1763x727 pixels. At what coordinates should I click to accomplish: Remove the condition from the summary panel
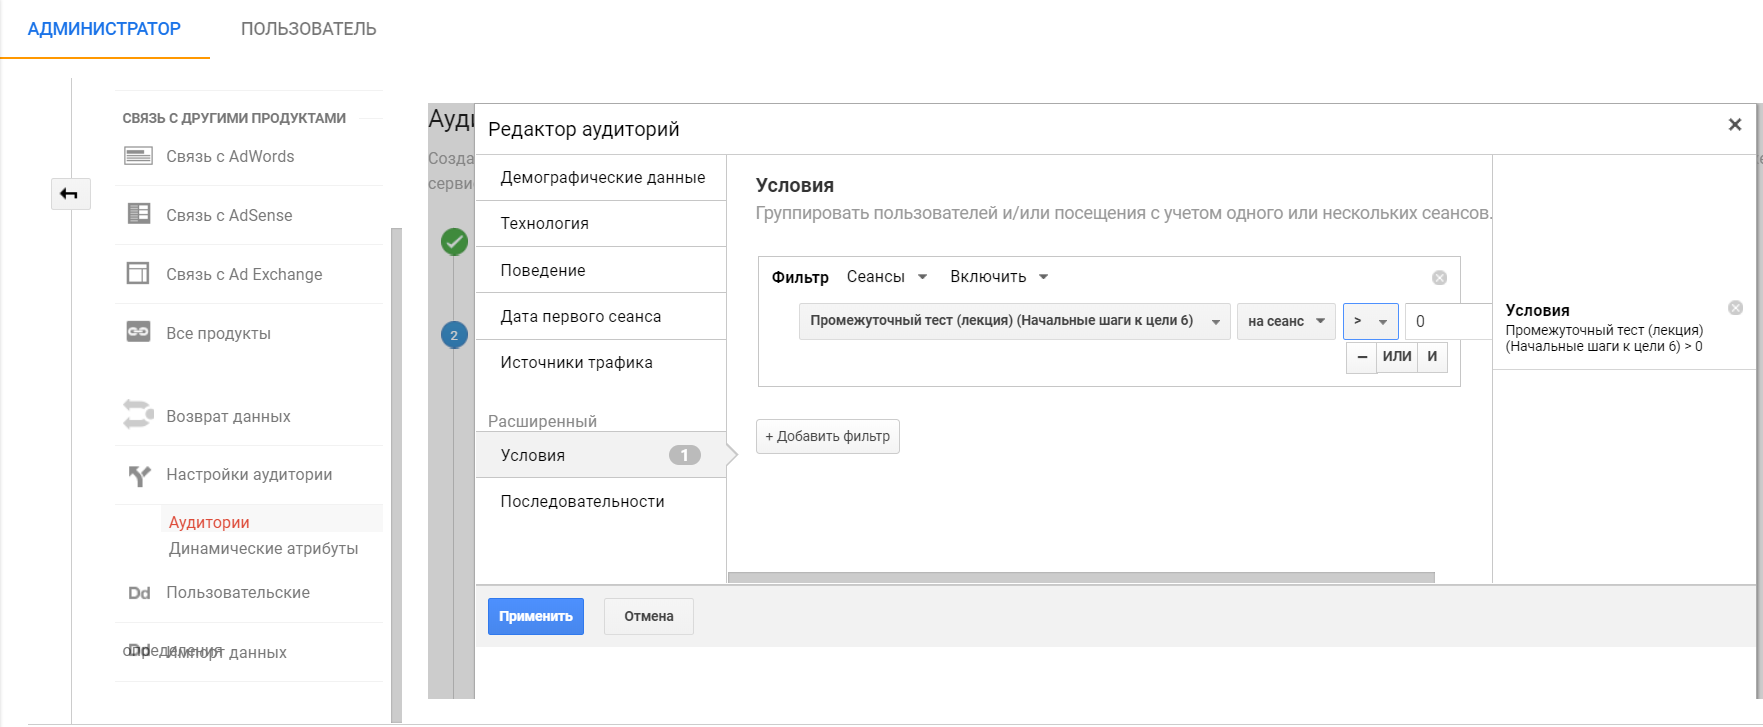point(1735,308)
